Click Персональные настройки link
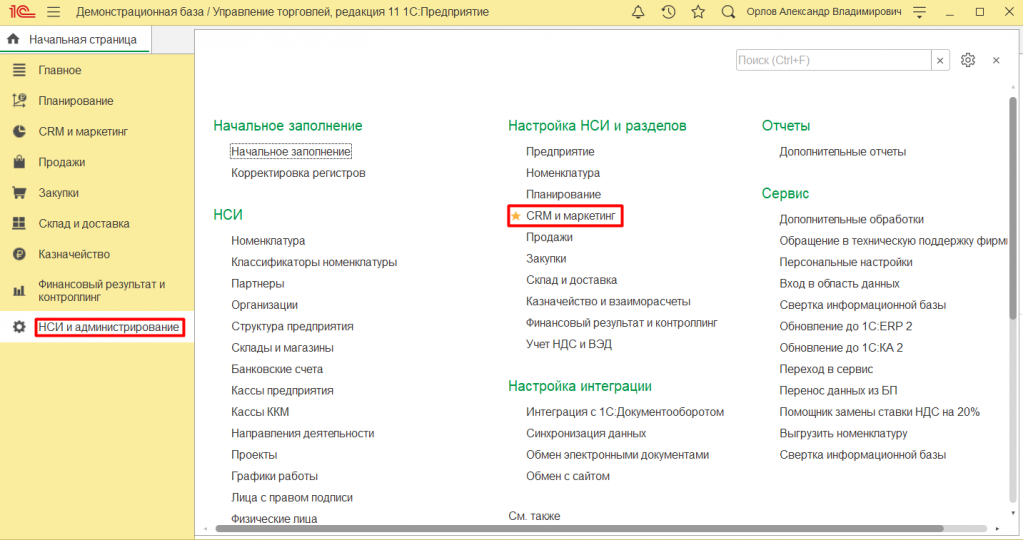This screenshot has height=540, width=1023. coord(845,262)
